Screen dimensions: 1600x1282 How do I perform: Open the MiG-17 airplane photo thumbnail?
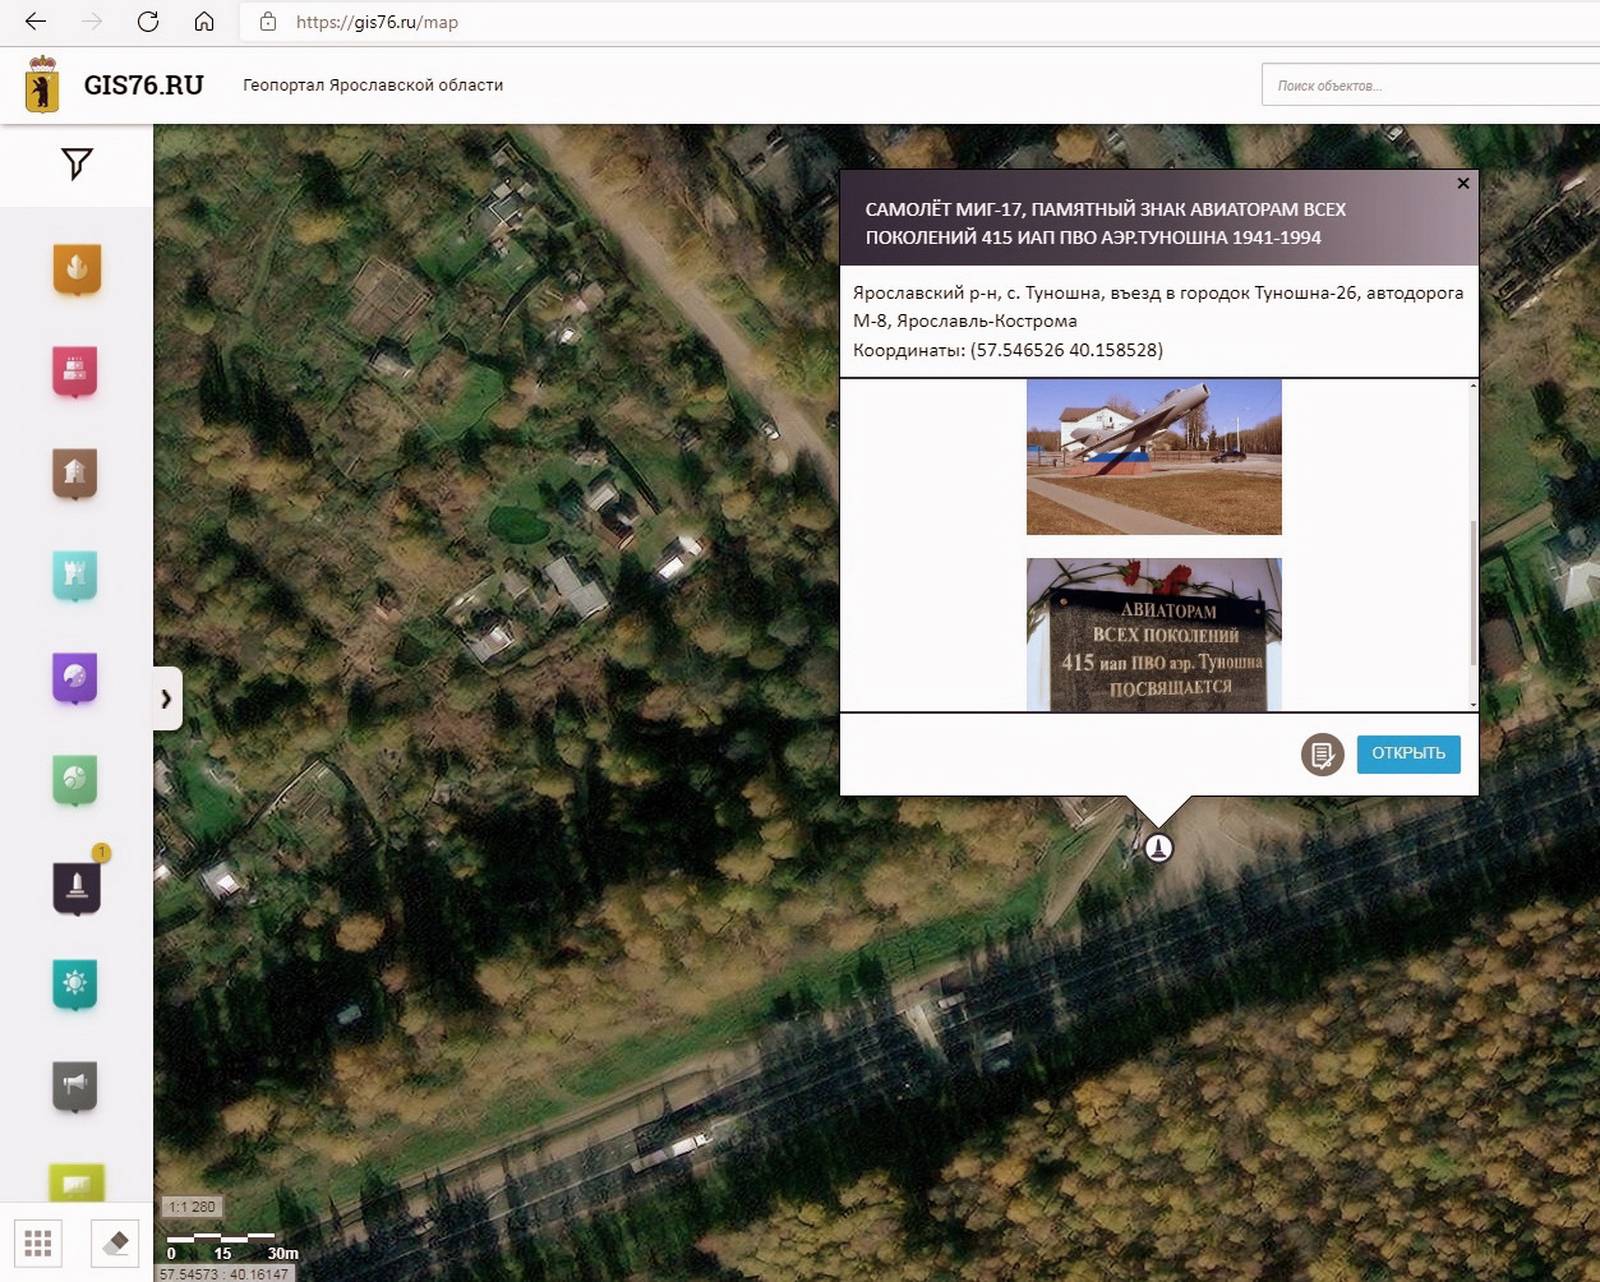1153,457
